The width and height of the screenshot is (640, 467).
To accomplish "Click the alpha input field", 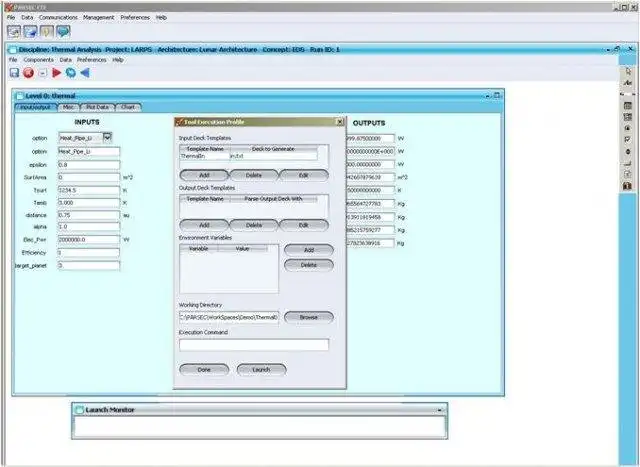I will tap(89, 227).
